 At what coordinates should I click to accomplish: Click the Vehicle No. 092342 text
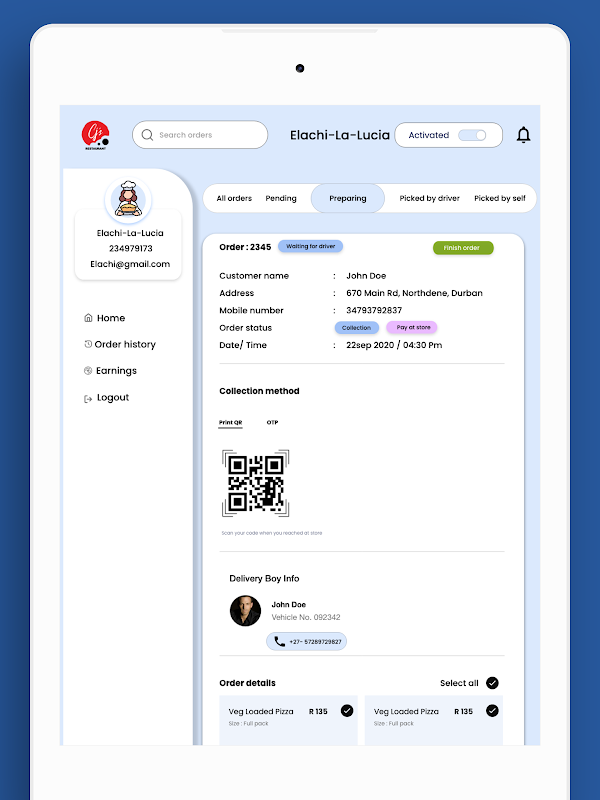click(x=306, y=617)
